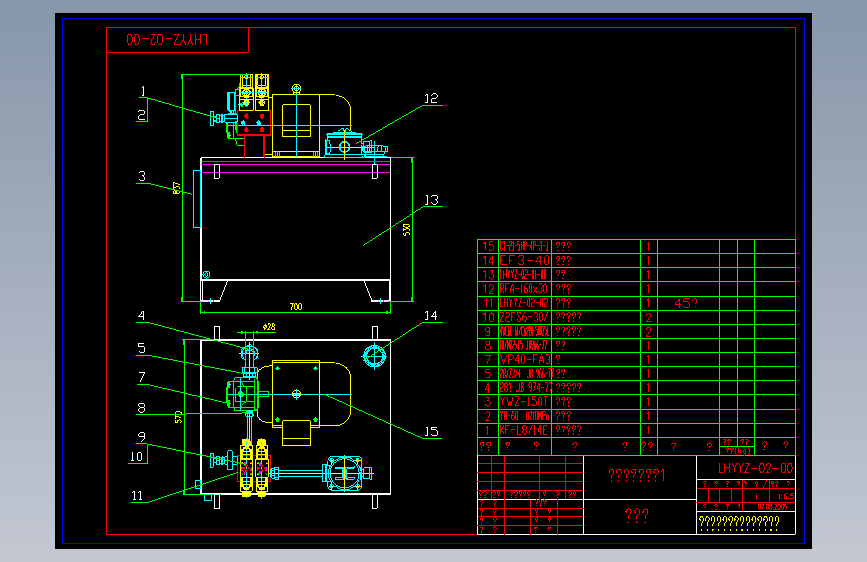The width and height of the screenshot is (867, 562).
Task: Select callout number 3 by the tank
Action: pos(142,176)
